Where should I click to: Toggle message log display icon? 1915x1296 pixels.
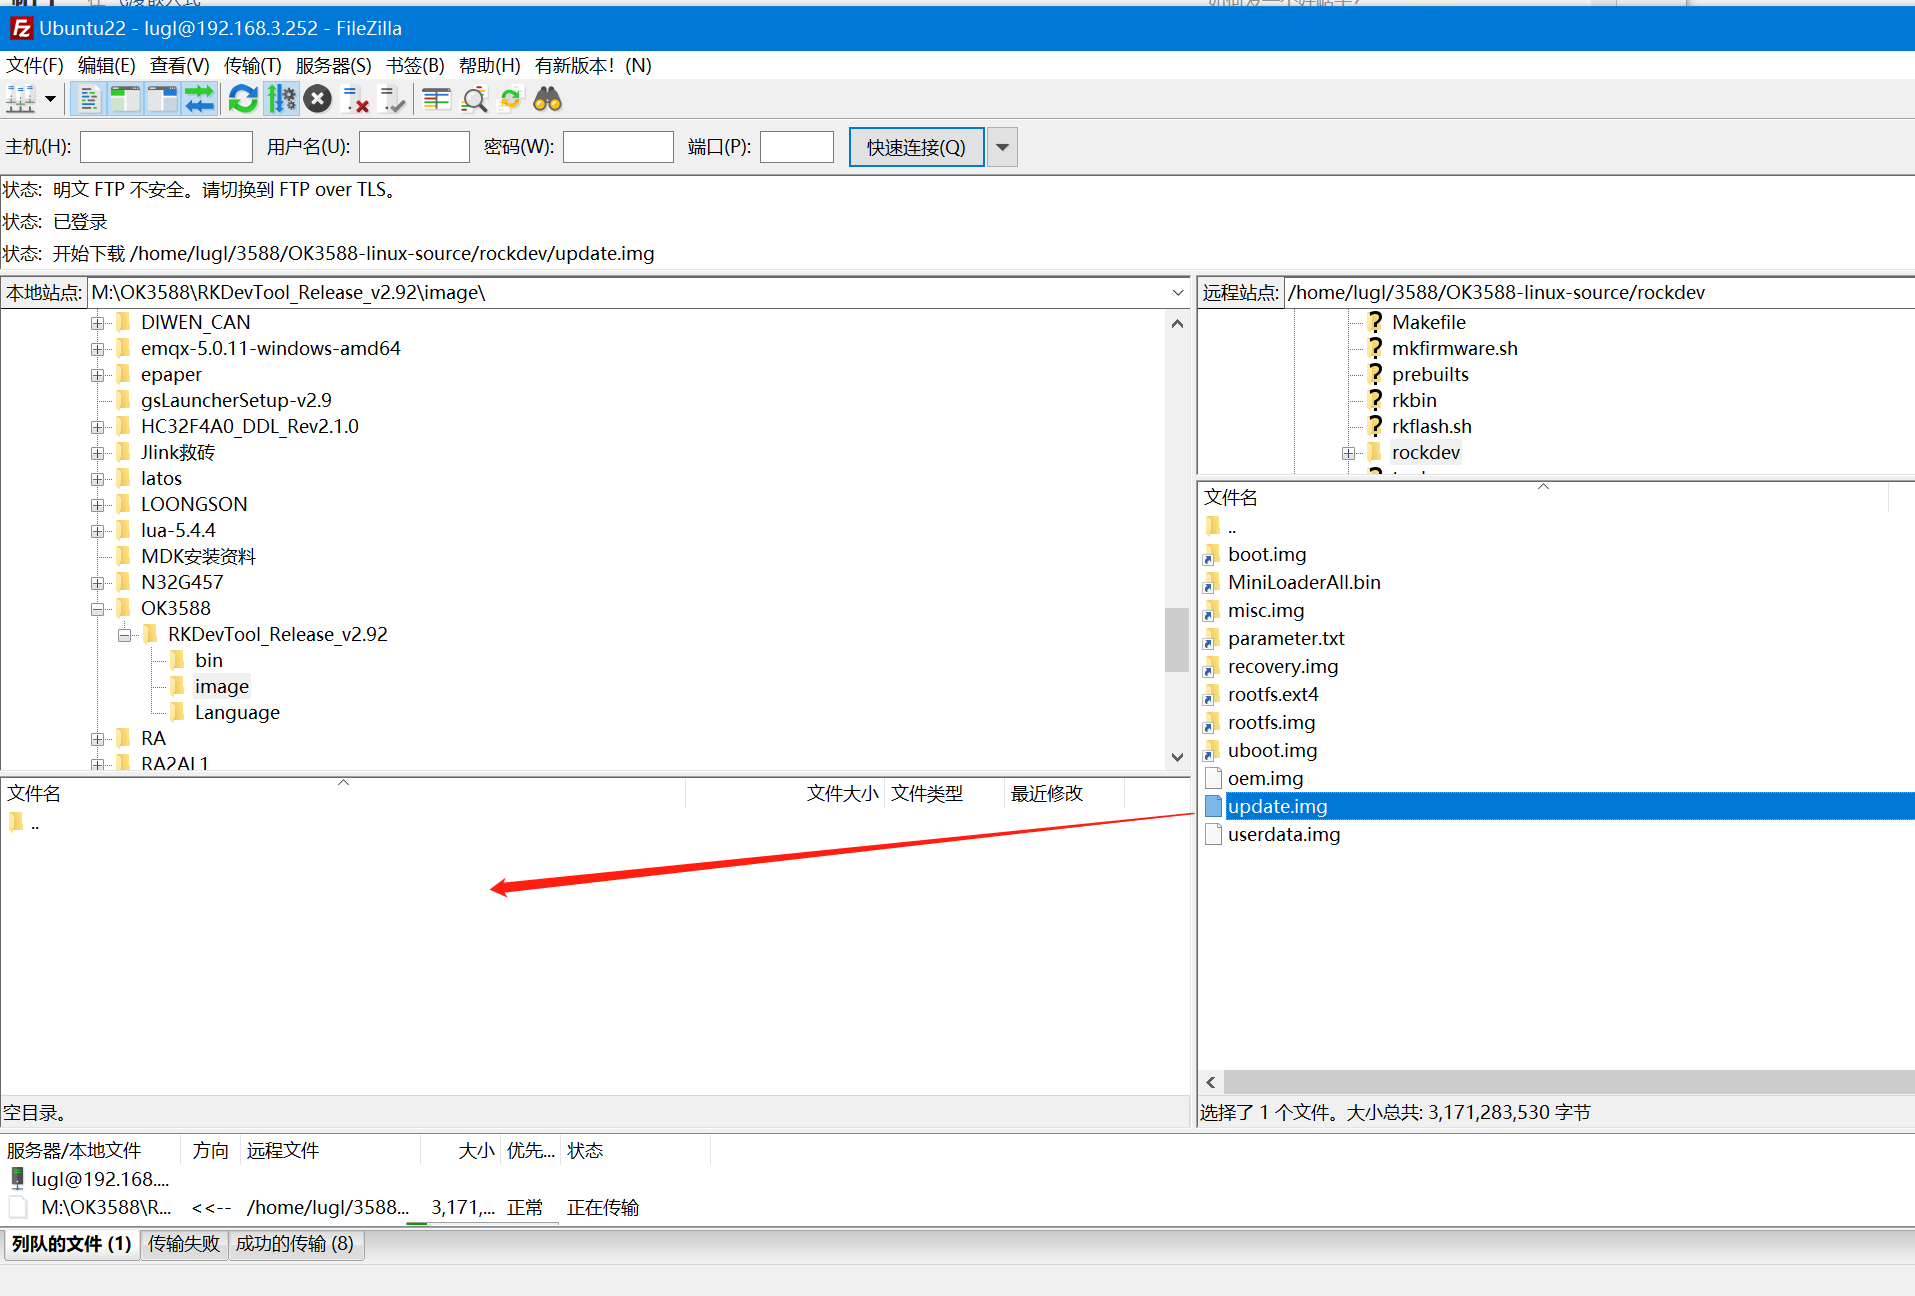click(89, 99)
